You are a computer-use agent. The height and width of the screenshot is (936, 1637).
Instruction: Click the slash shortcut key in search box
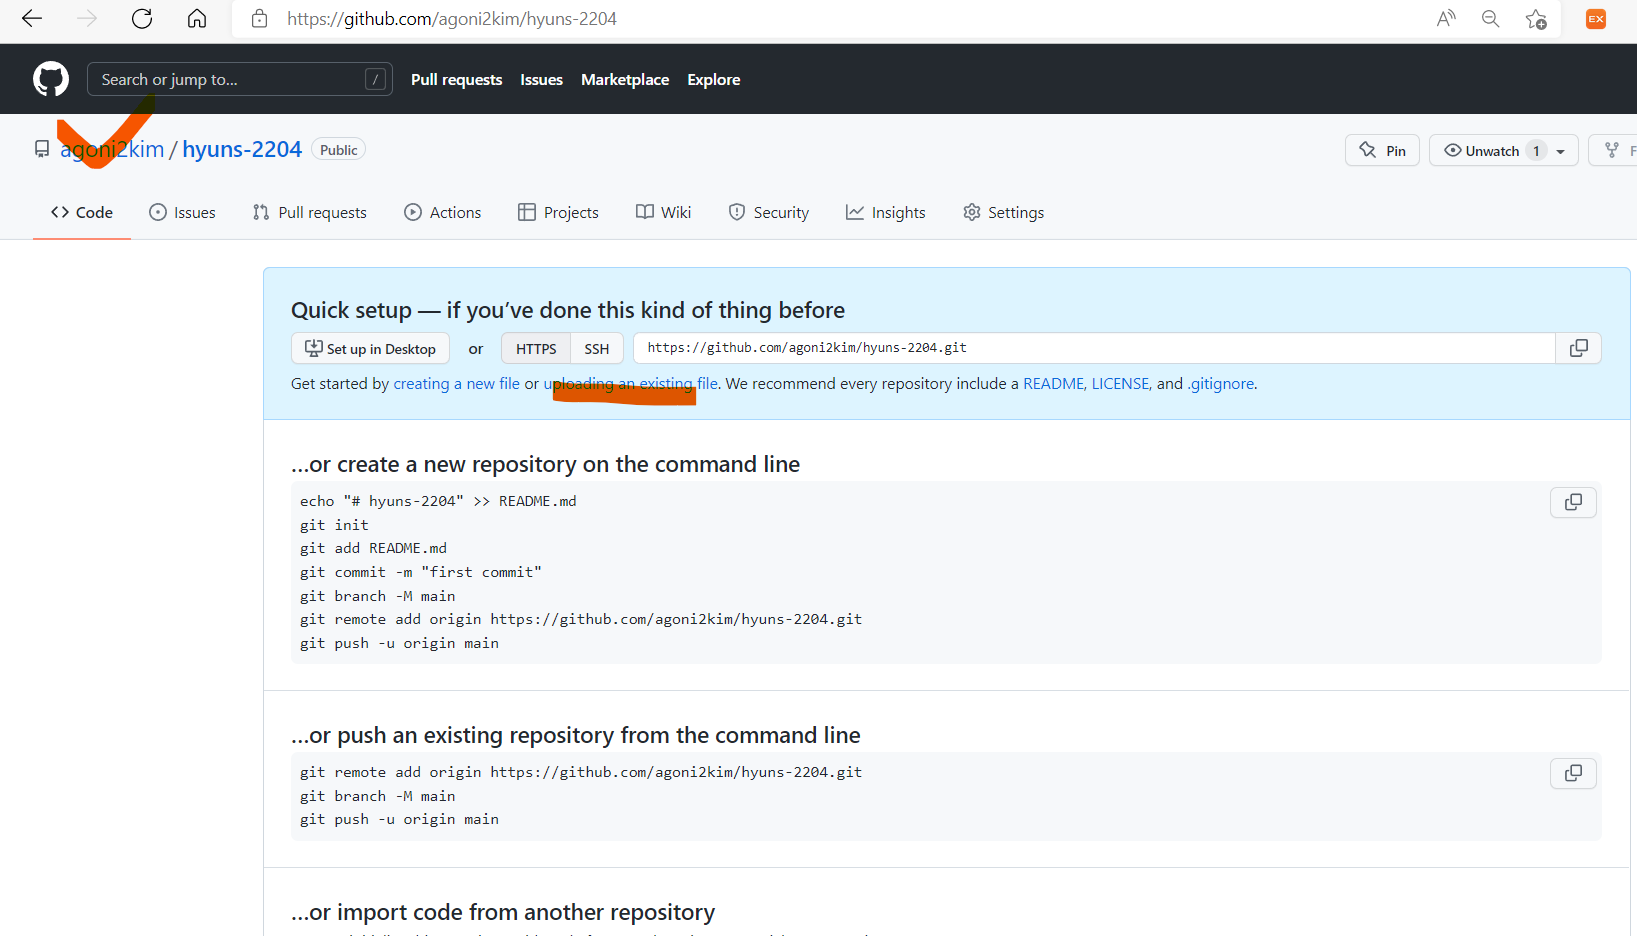tap(376, 79)
